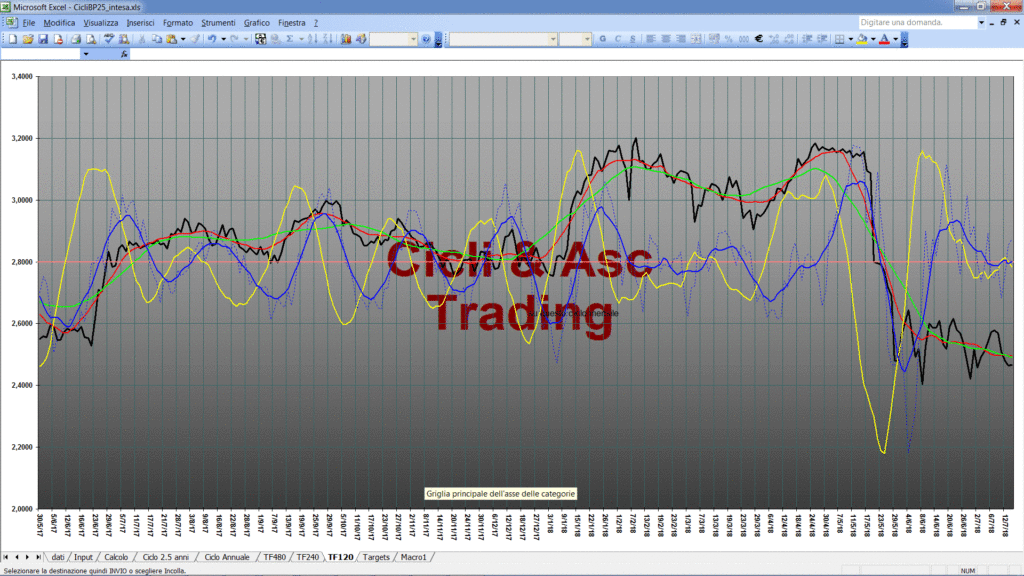
Task: Sort descending with the Z-A icon
Action: tap(328, 39)
